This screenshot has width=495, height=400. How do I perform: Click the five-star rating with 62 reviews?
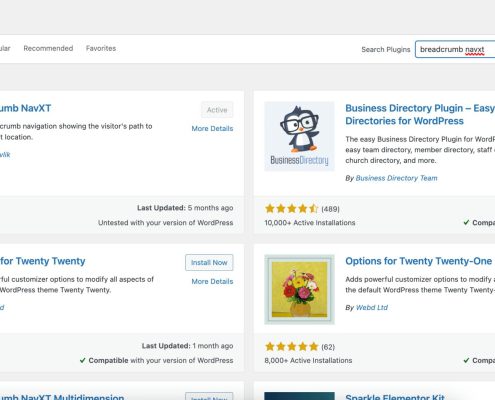[x=291, y=347]
